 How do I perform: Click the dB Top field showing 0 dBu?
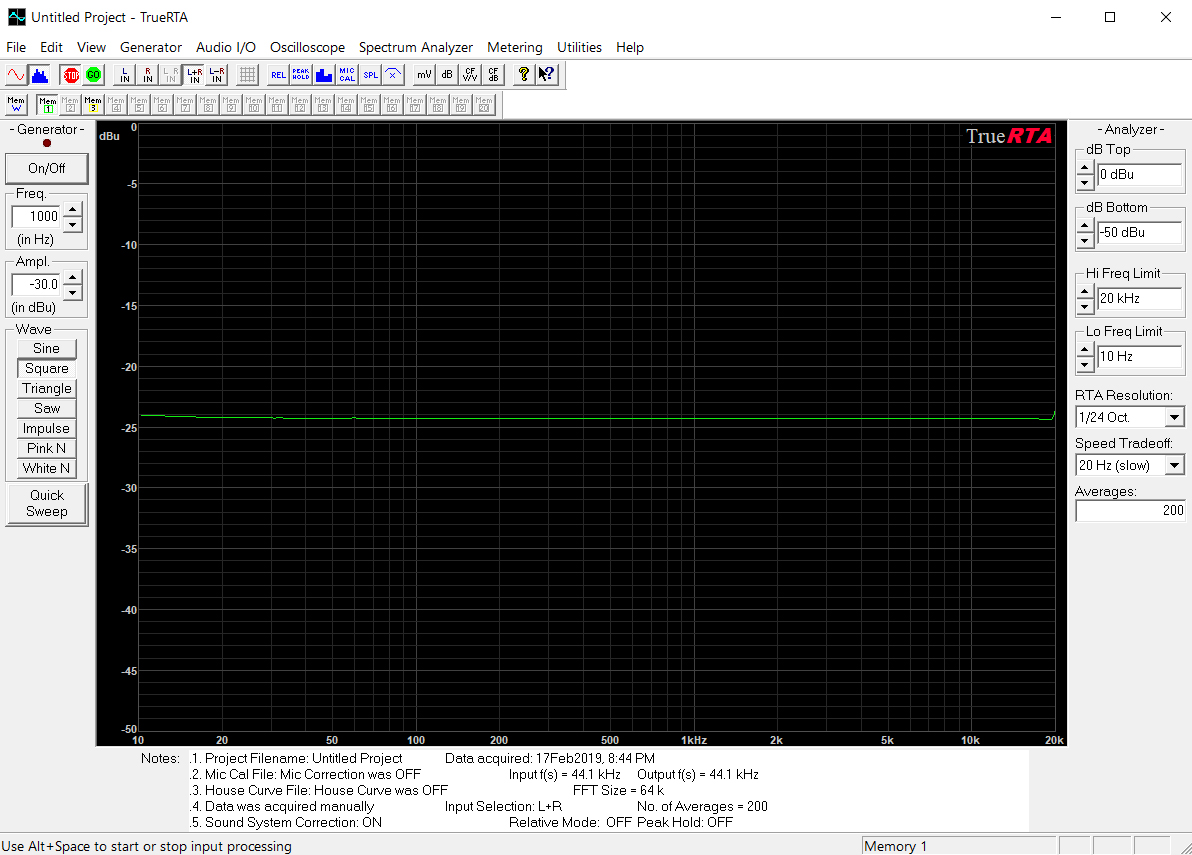1140,174
